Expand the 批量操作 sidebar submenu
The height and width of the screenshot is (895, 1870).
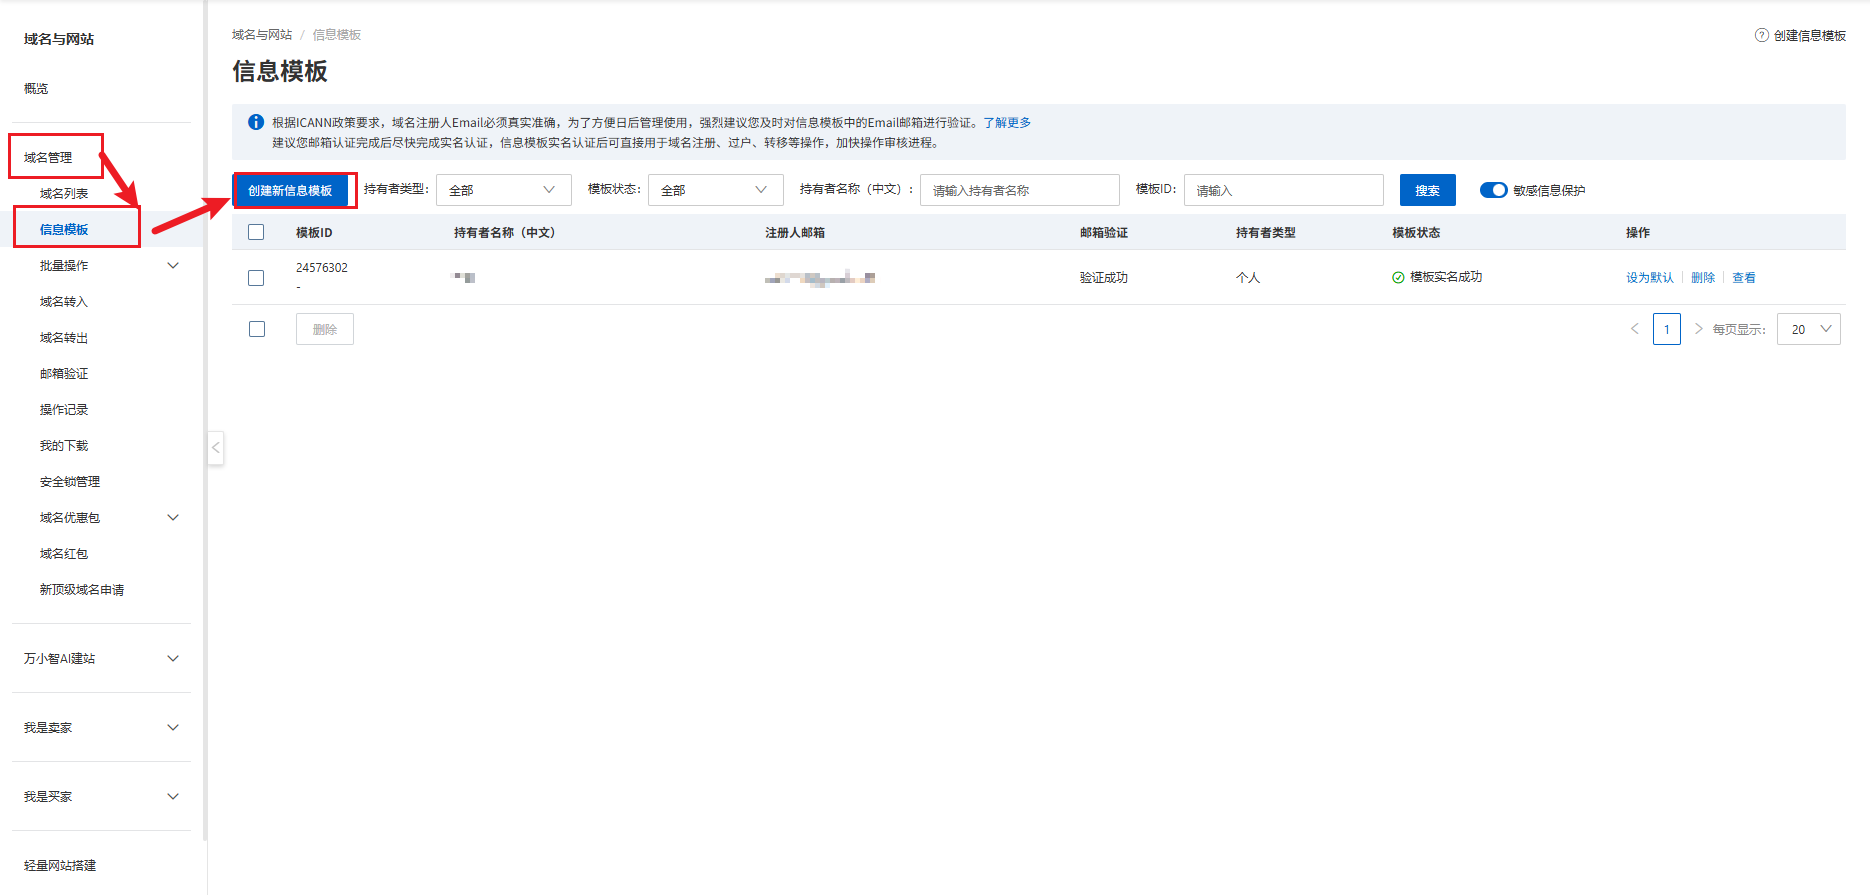coord(173,266)
